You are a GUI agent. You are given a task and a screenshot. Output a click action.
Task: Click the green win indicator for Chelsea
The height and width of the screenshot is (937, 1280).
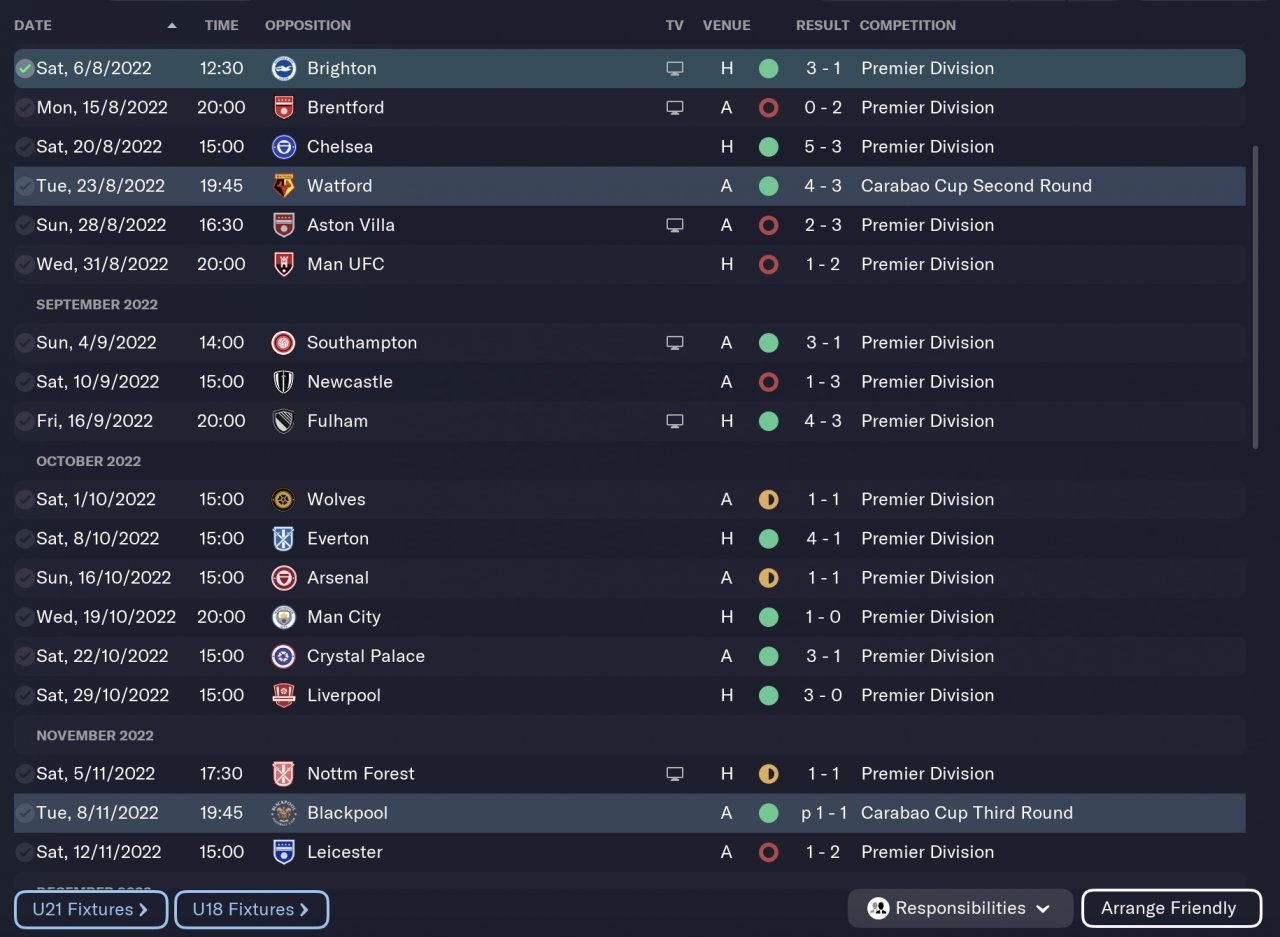(768, 147)
